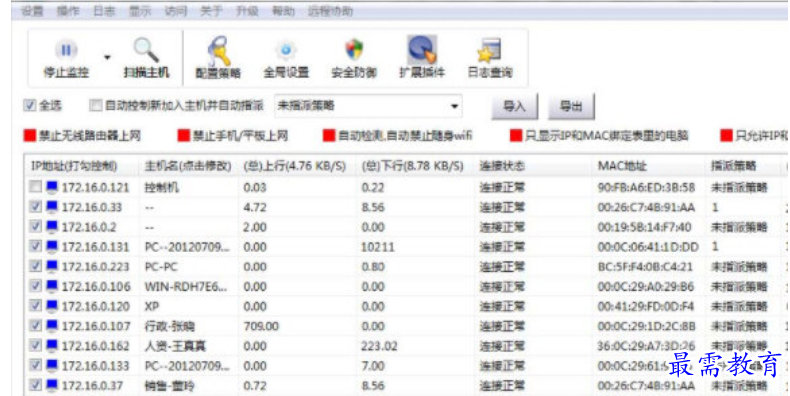Click computer icon for 172.16.0.223
The image size is (790, 396).
(52, 266)
